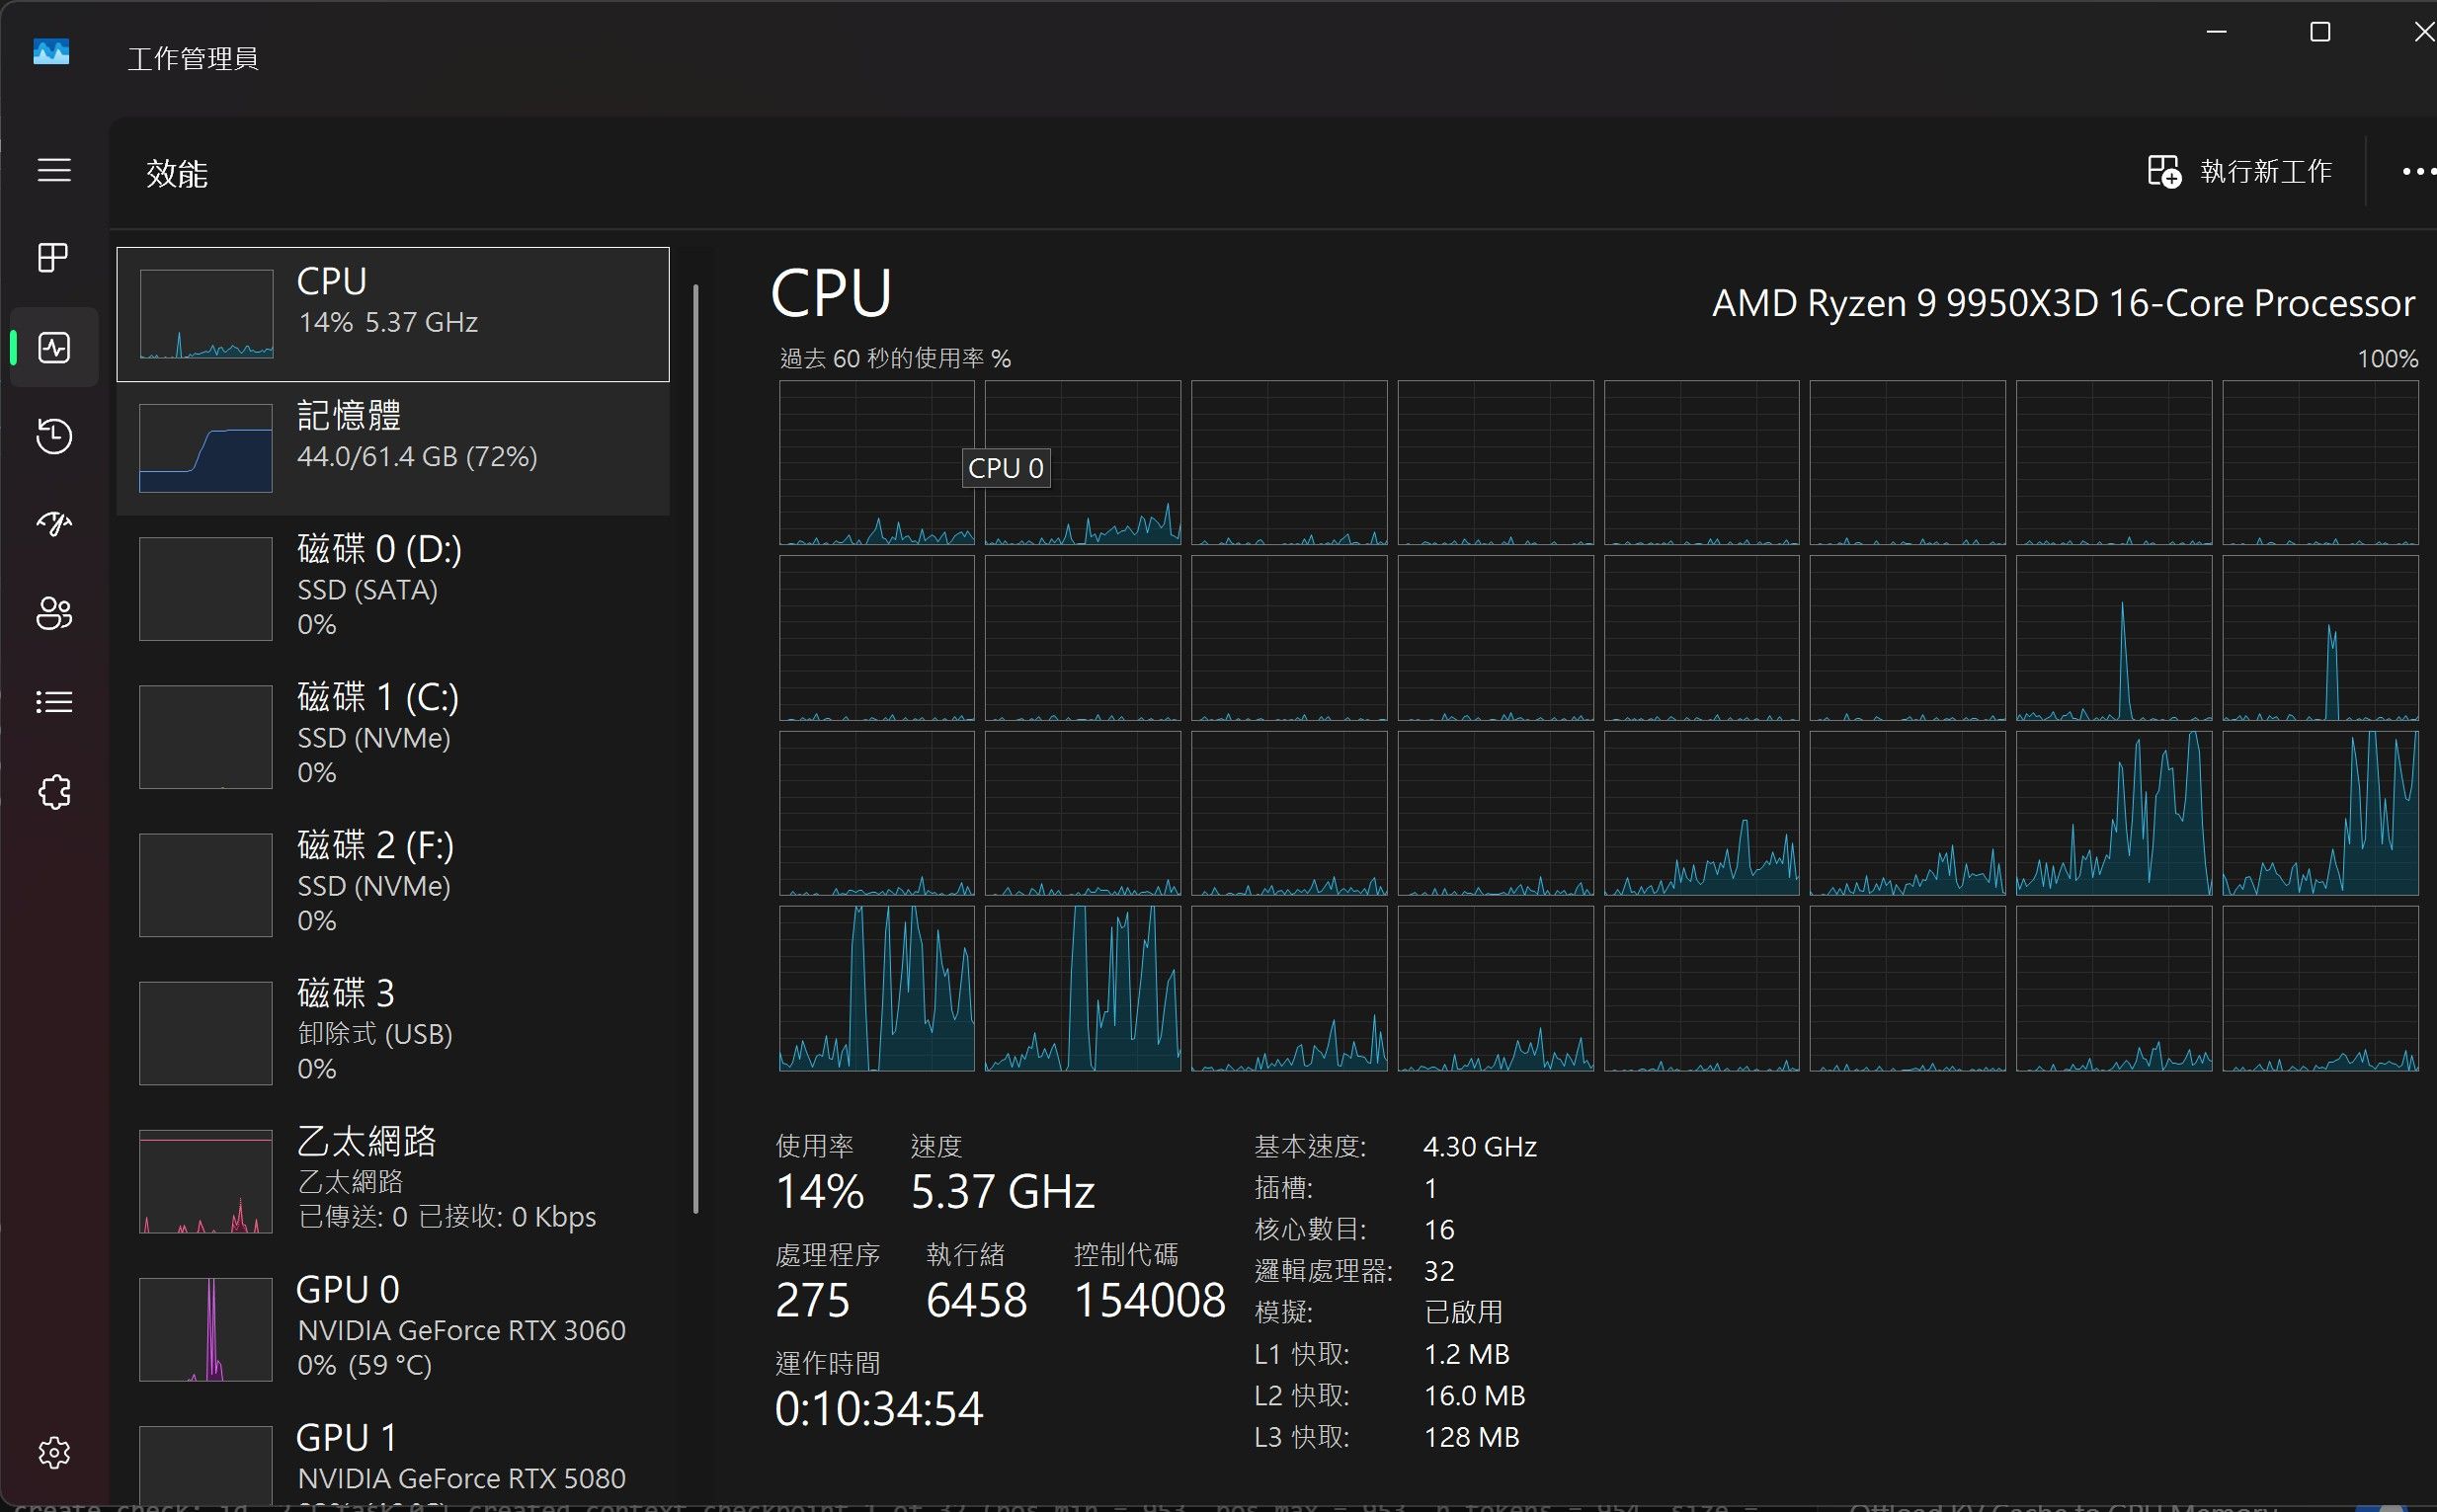The width and height of the screenshot is (2437, 1512).
Task: Click the 插槽 value 1
Action: click(x=1431, y=1188)
